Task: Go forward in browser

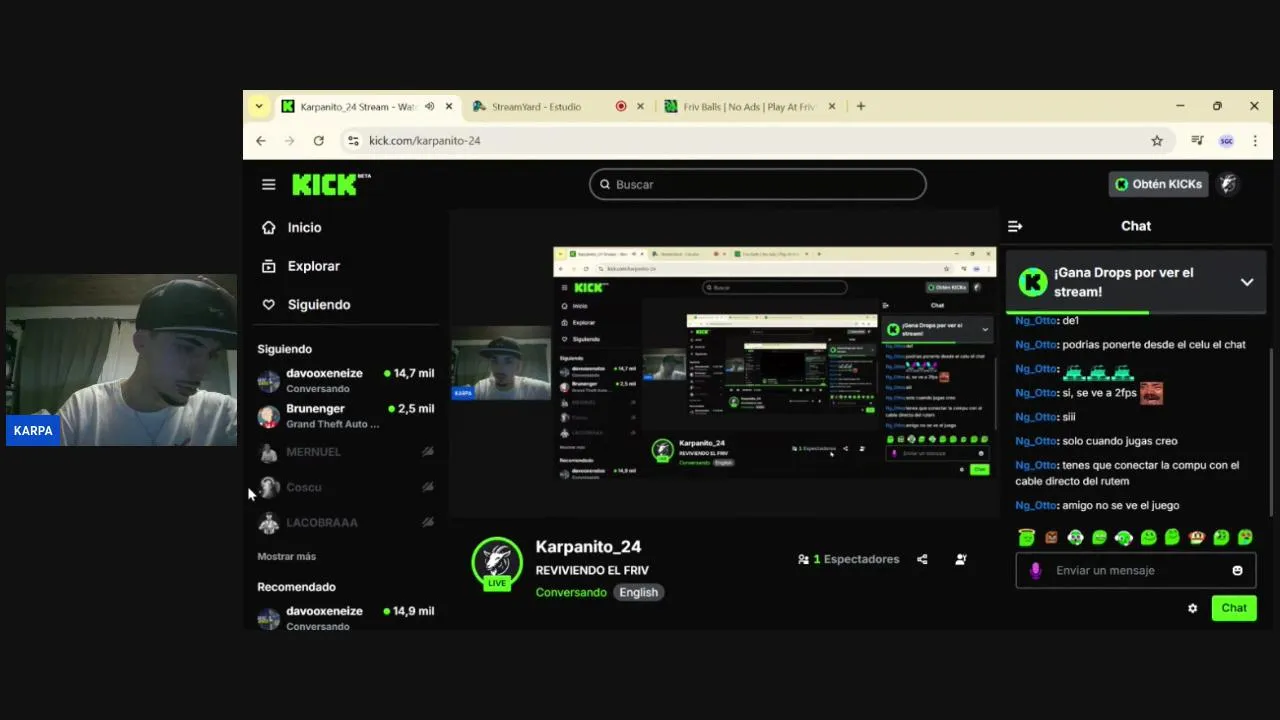Action: pos(290,141)
